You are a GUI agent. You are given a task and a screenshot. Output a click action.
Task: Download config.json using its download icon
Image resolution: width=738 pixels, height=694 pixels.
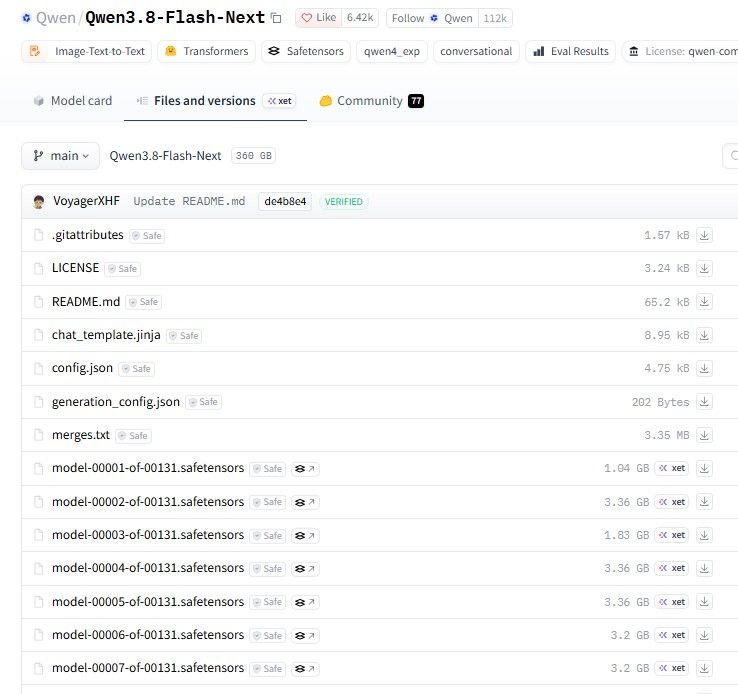(704, 368)
